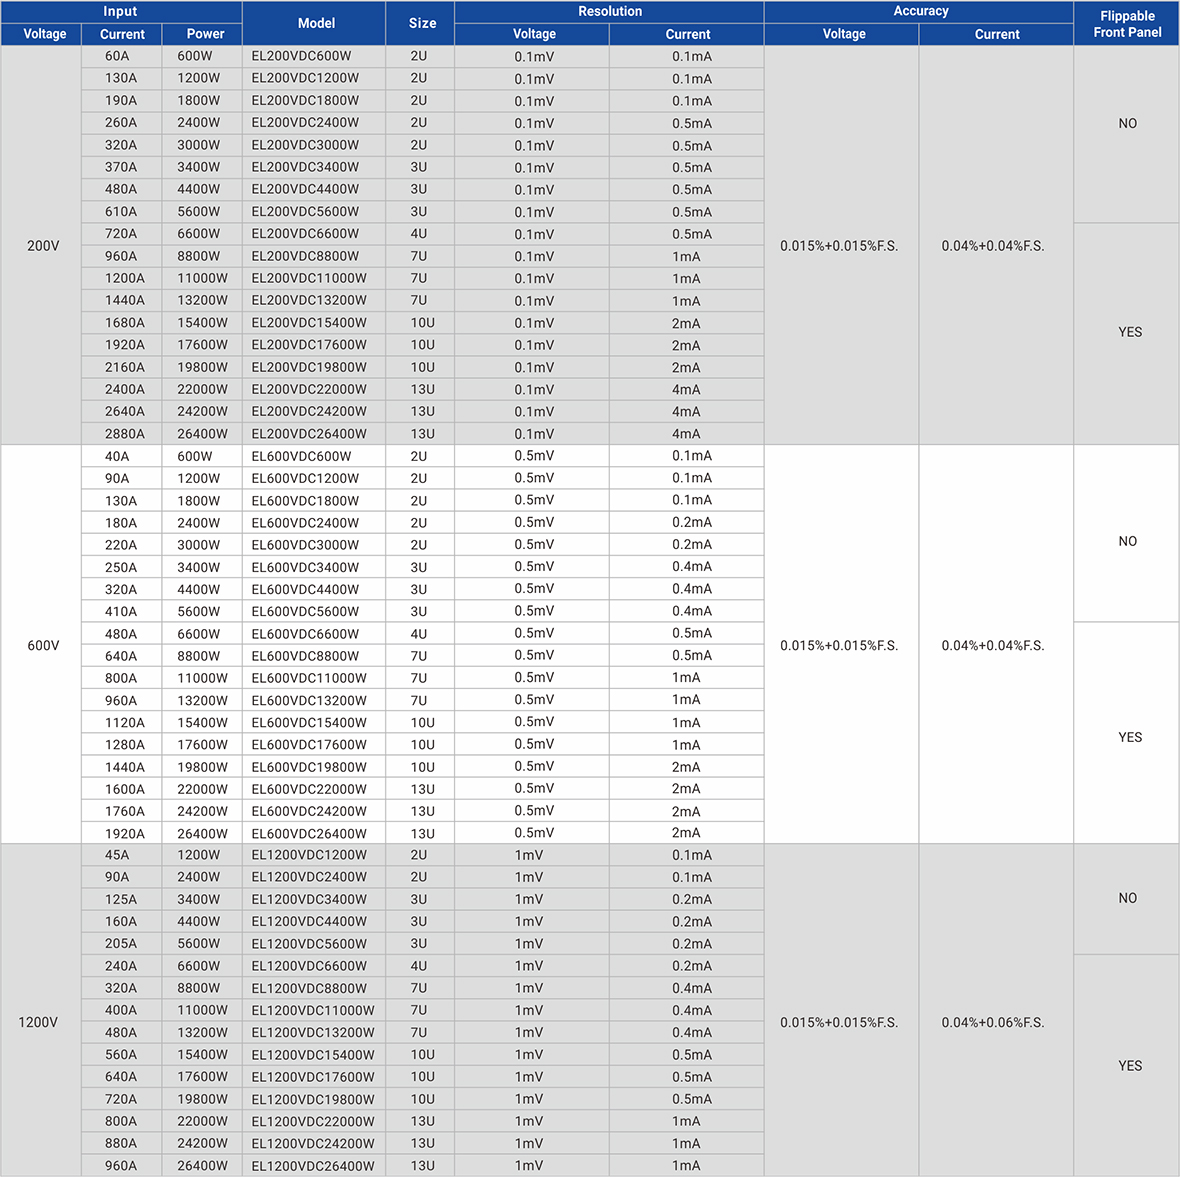Image resolution: width=1180 pixels, height=1177 pixels.
Task: Click the 13U size cell for EL600VDC26400W
Action: tap(419, 832)
